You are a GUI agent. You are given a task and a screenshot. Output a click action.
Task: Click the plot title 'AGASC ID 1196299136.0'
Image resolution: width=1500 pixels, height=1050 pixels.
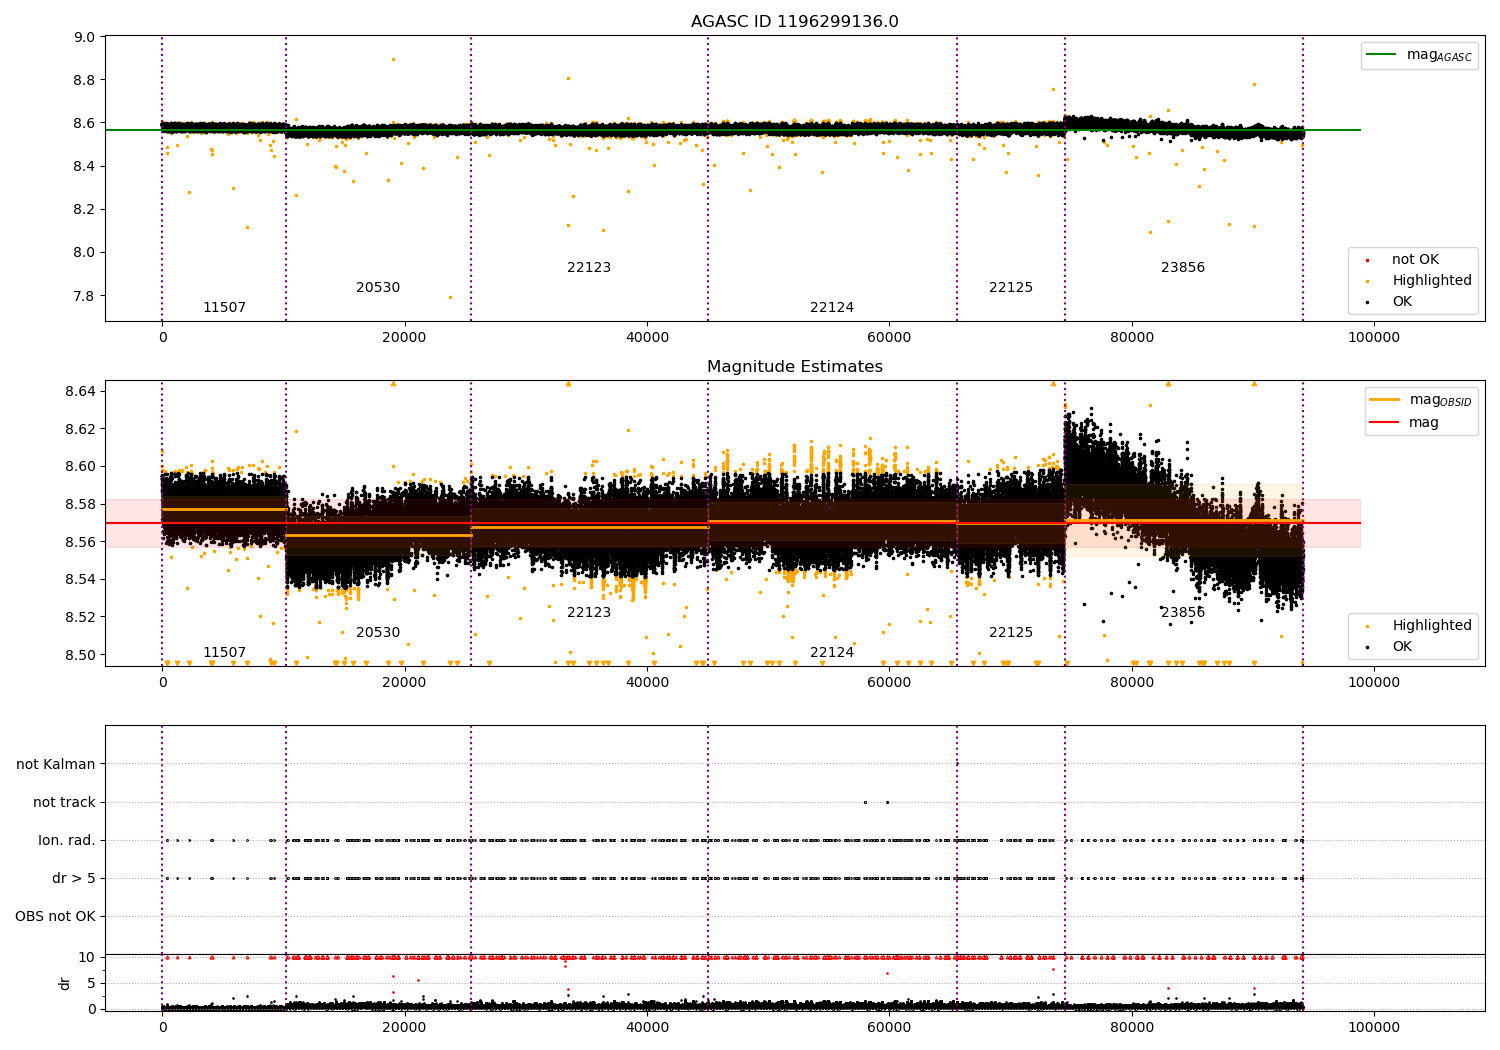[794, 22]
